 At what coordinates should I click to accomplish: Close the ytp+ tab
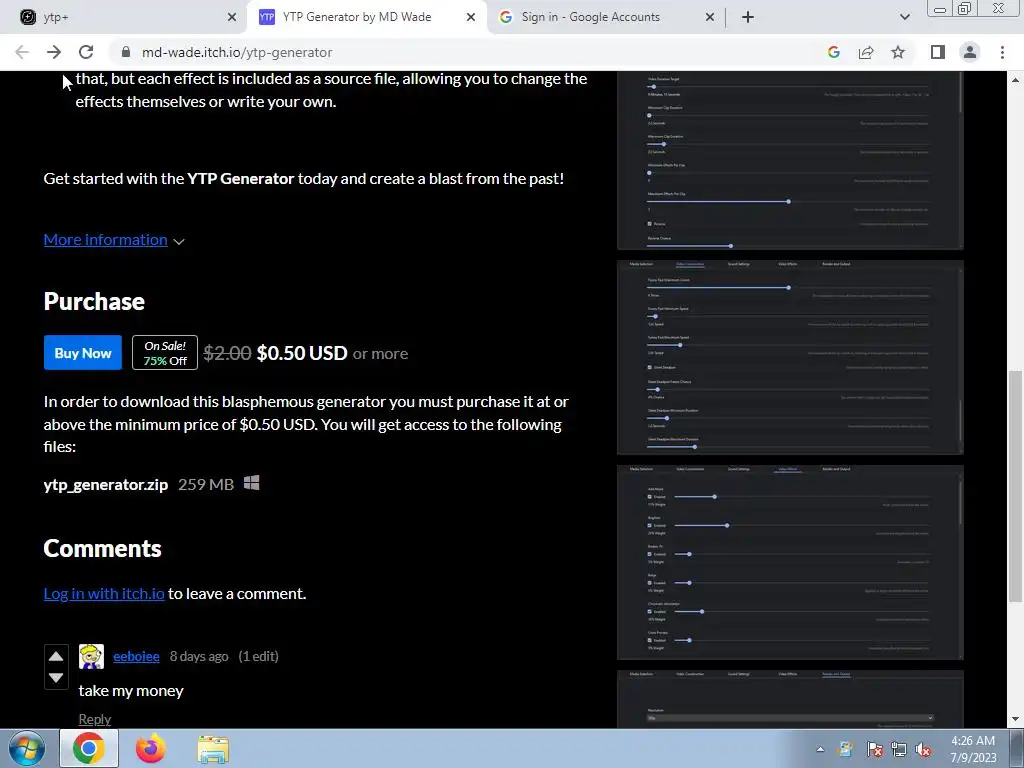(x=232, y=18)
